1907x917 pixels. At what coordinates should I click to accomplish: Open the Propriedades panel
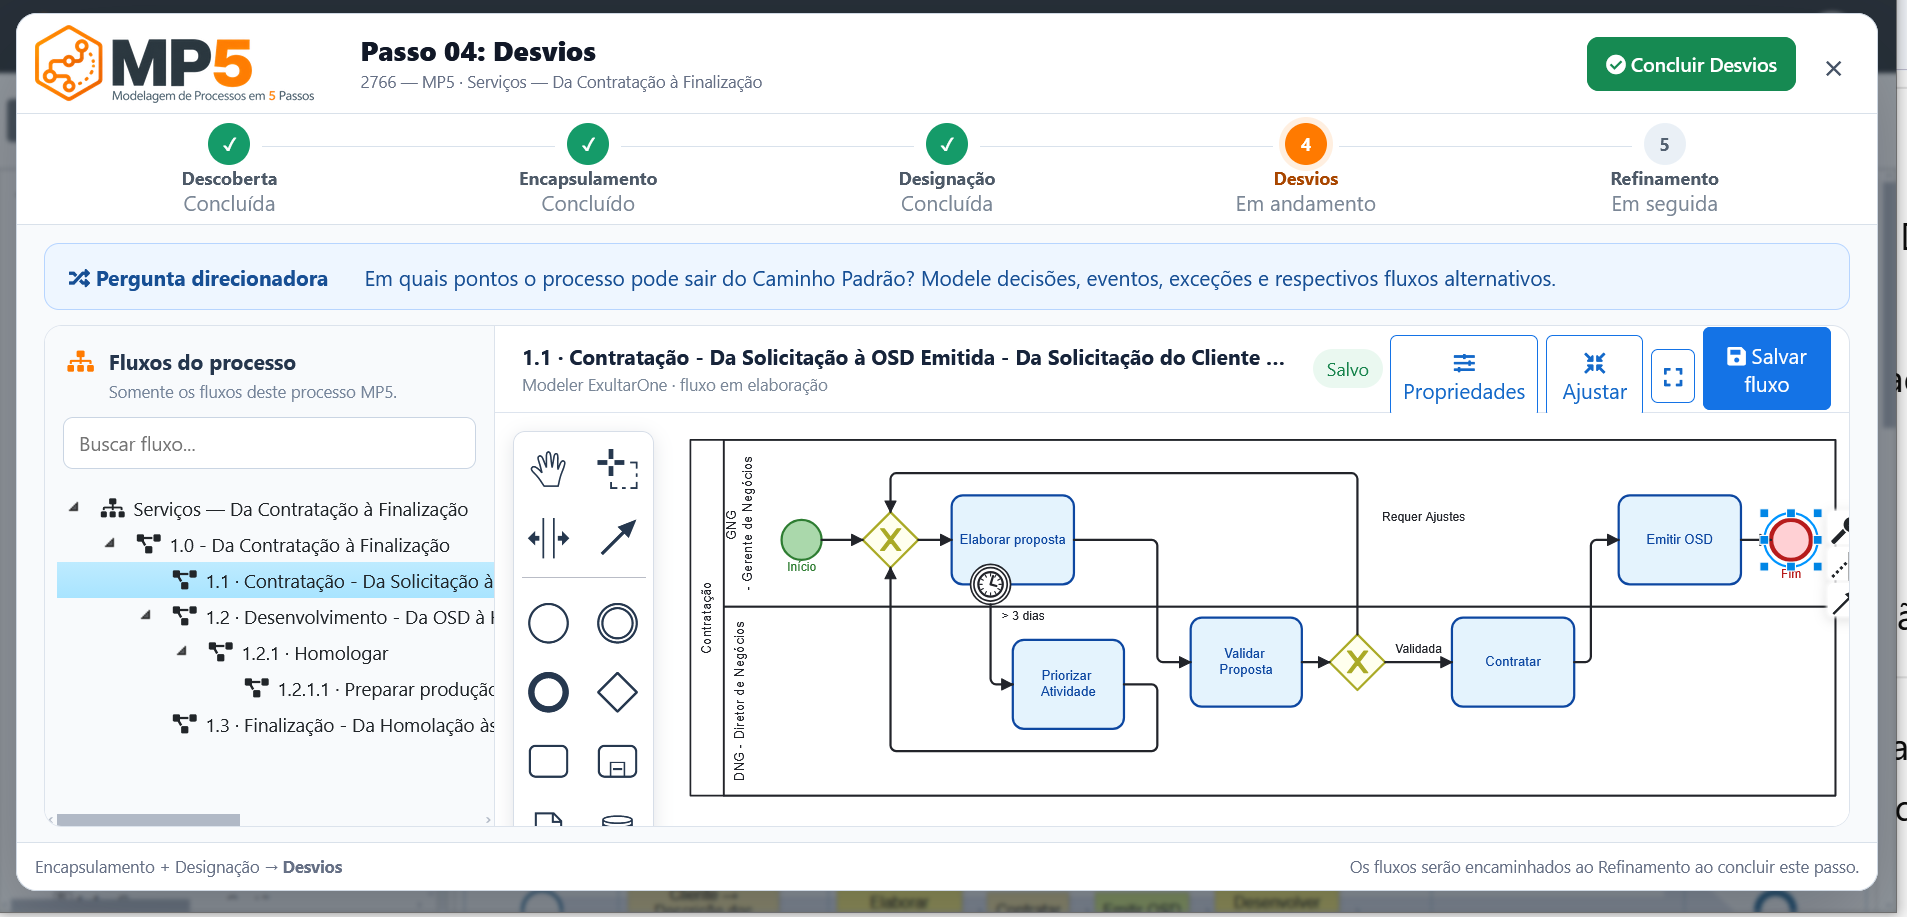pos(1464,375)
